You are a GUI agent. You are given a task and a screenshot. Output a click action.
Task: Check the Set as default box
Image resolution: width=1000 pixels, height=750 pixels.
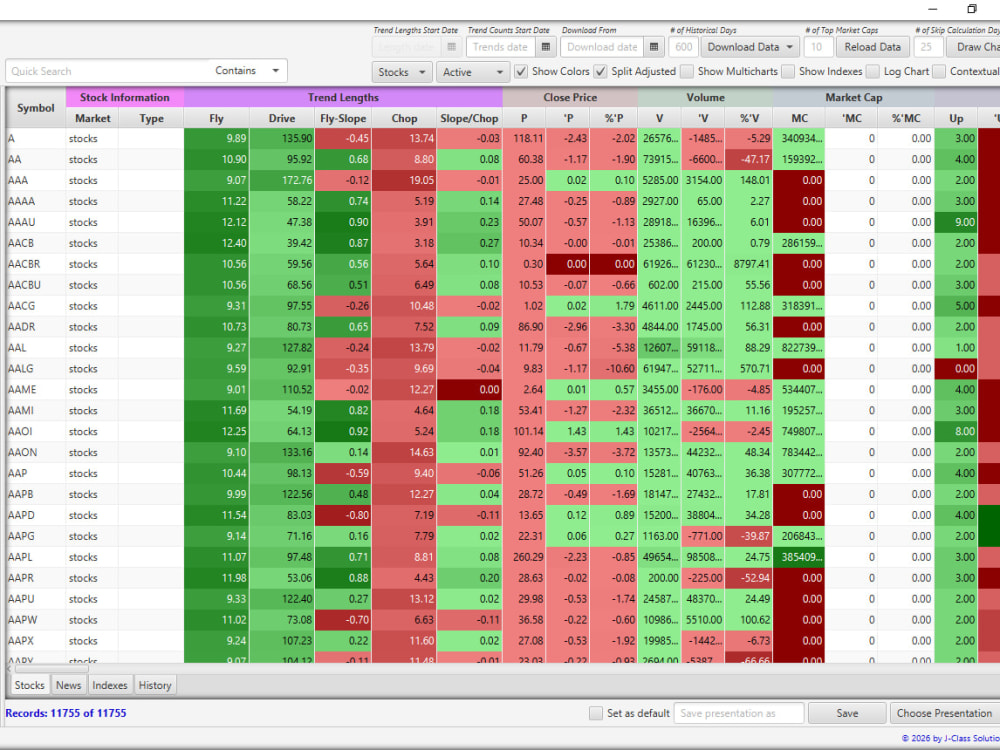point(596,713)
